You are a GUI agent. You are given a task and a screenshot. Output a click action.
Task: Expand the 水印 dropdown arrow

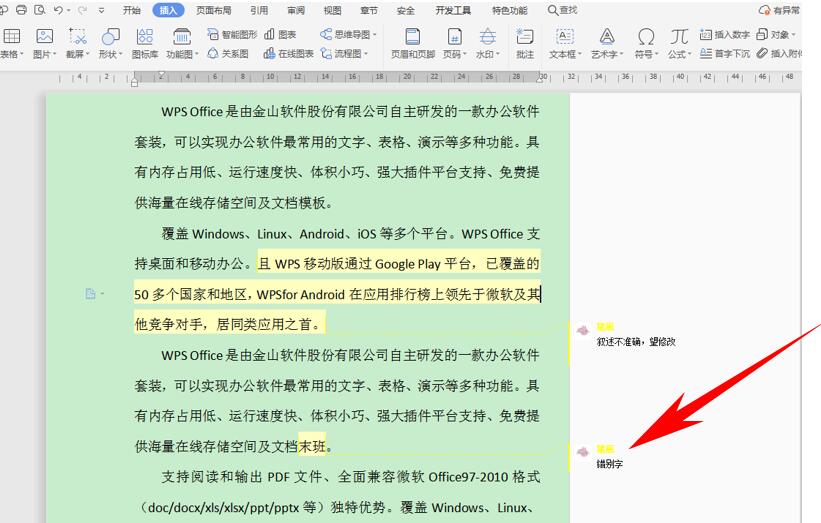(498, 54)
